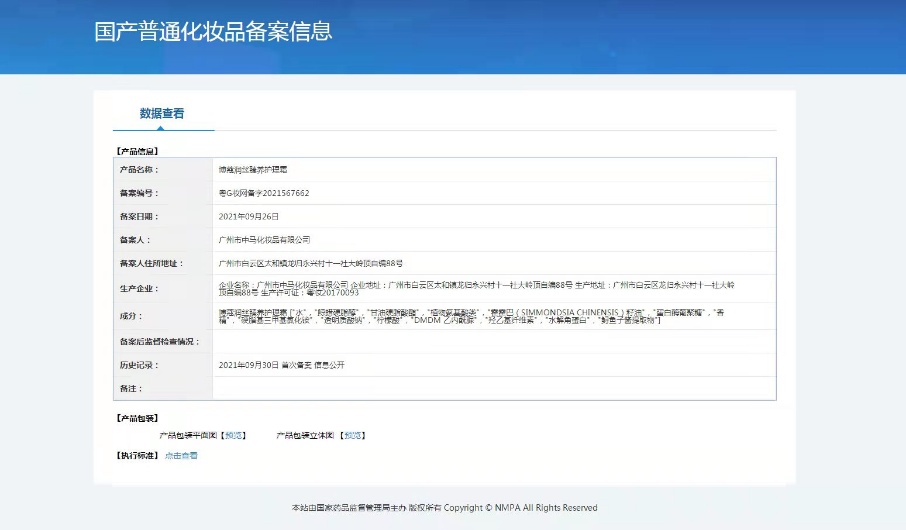Click the 【执行标准】 label
This screenshot has height=530, width=906.
point(137,455)
